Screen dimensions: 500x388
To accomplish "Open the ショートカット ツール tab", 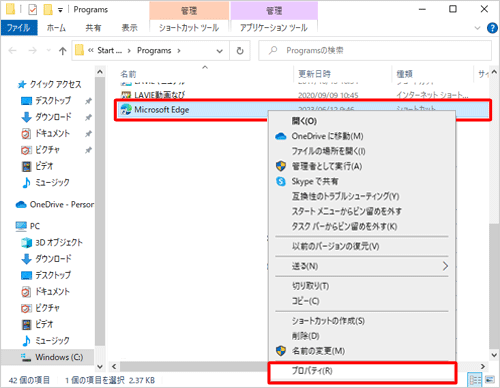I will point(189,28).
